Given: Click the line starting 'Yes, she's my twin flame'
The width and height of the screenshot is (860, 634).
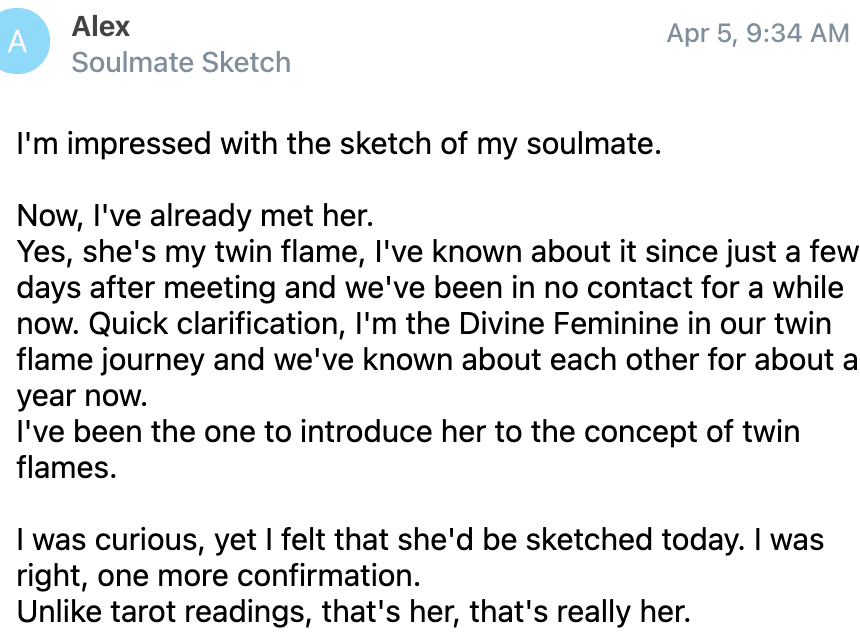Looking at the screenshot, I should pos(437,252).
